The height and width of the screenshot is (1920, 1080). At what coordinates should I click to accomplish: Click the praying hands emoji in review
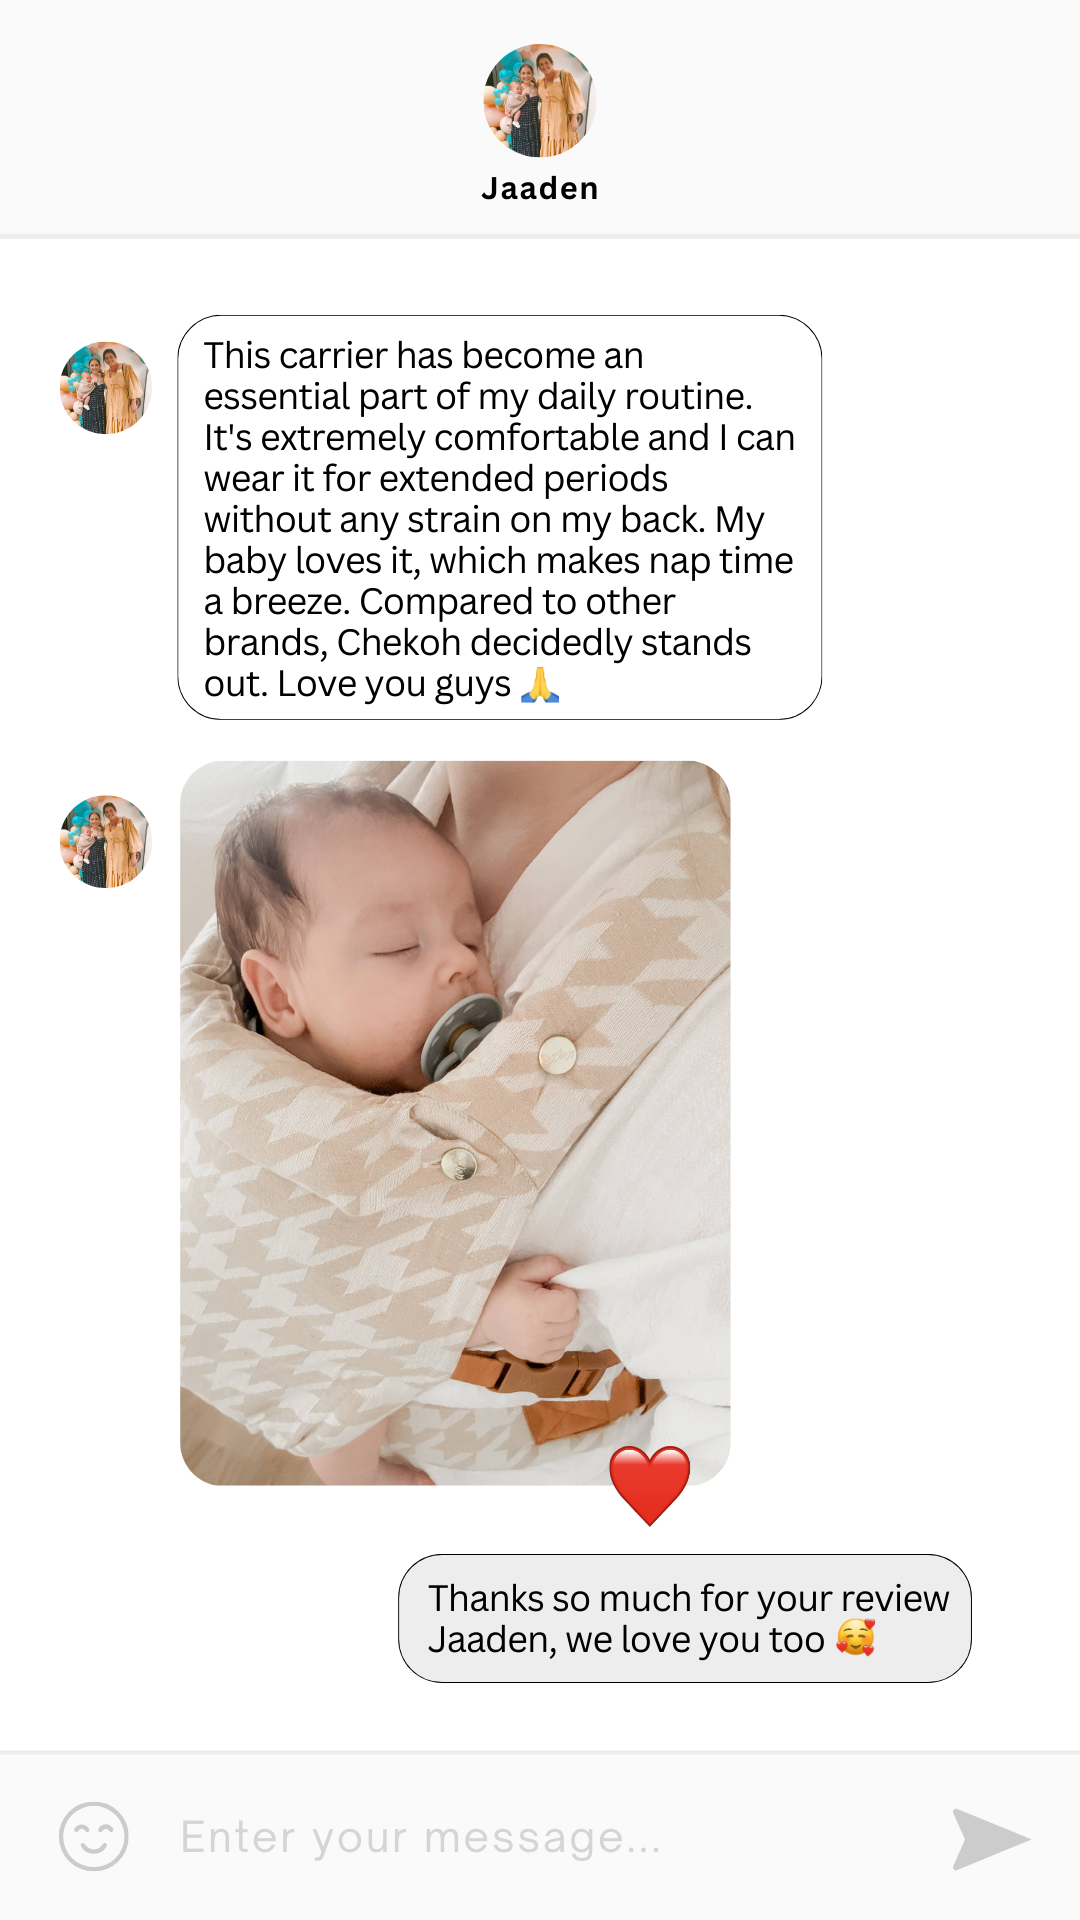pyautogui.click(x=540, y=685)
